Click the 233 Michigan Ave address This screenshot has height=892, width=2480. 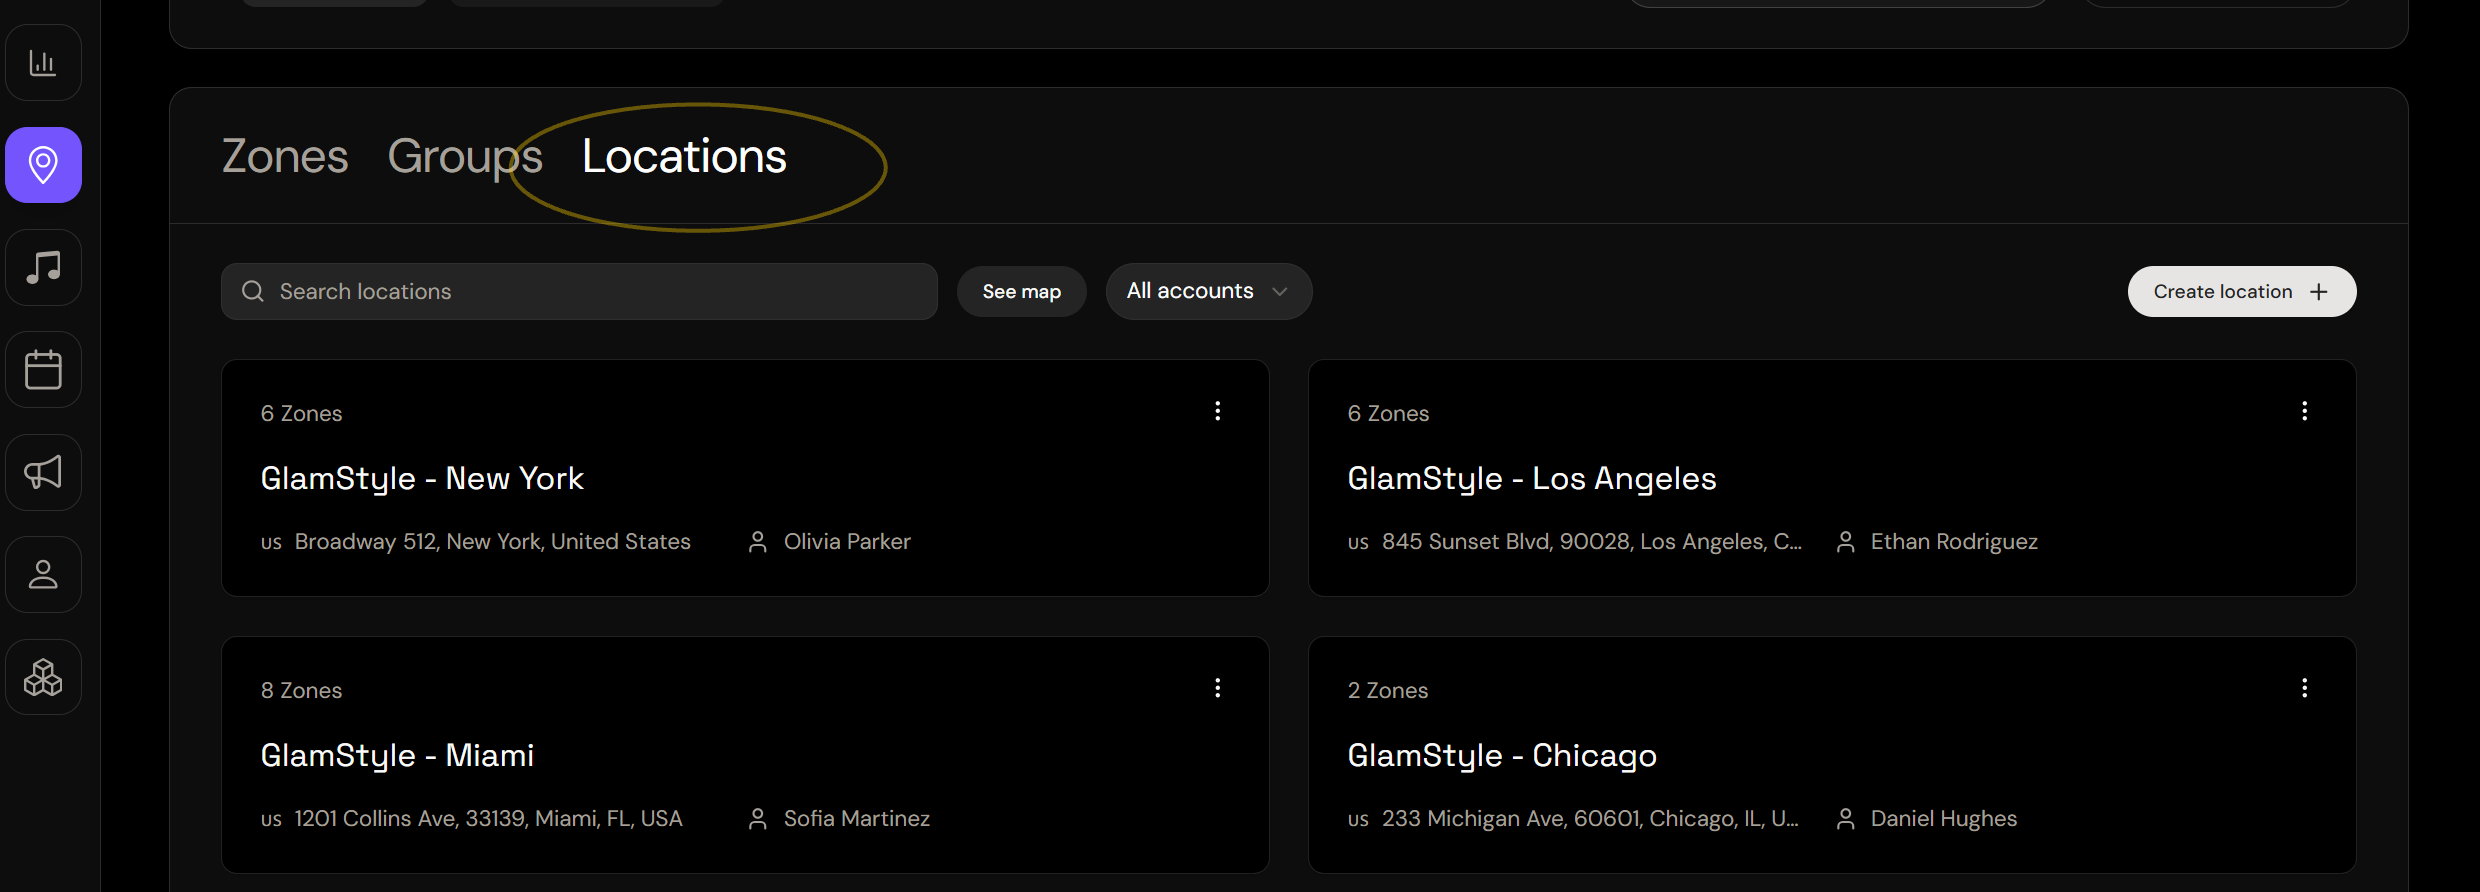[x=1590, y=818]
